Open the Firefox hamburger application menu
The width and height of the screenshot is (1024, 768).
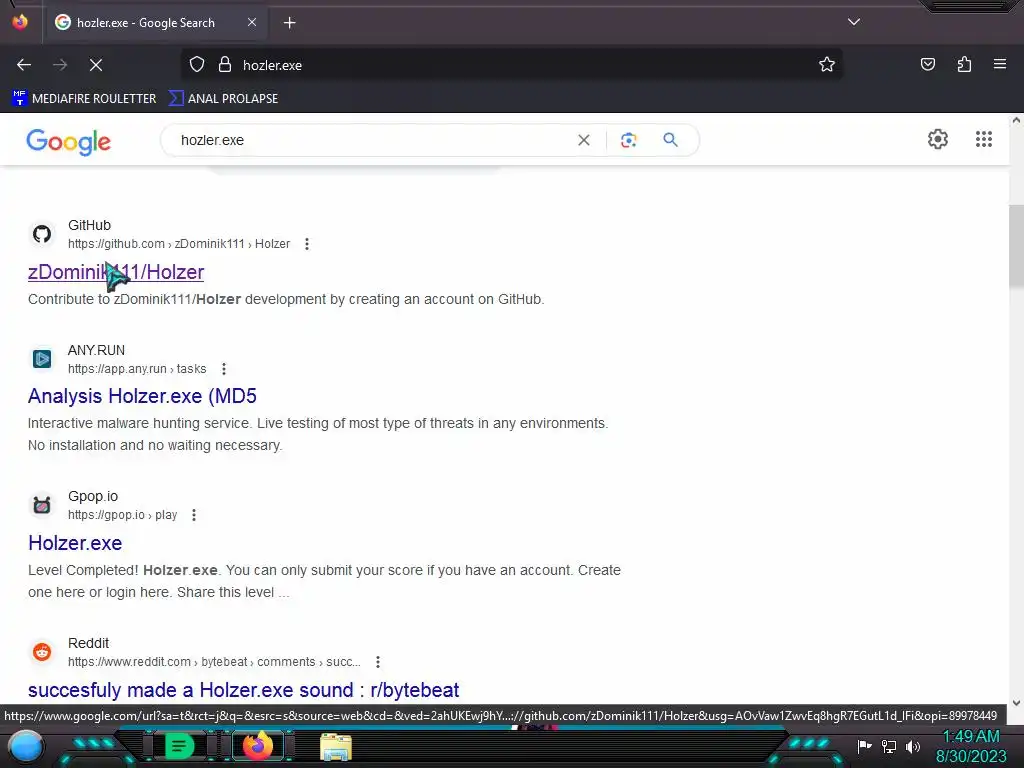point(1000,65)
